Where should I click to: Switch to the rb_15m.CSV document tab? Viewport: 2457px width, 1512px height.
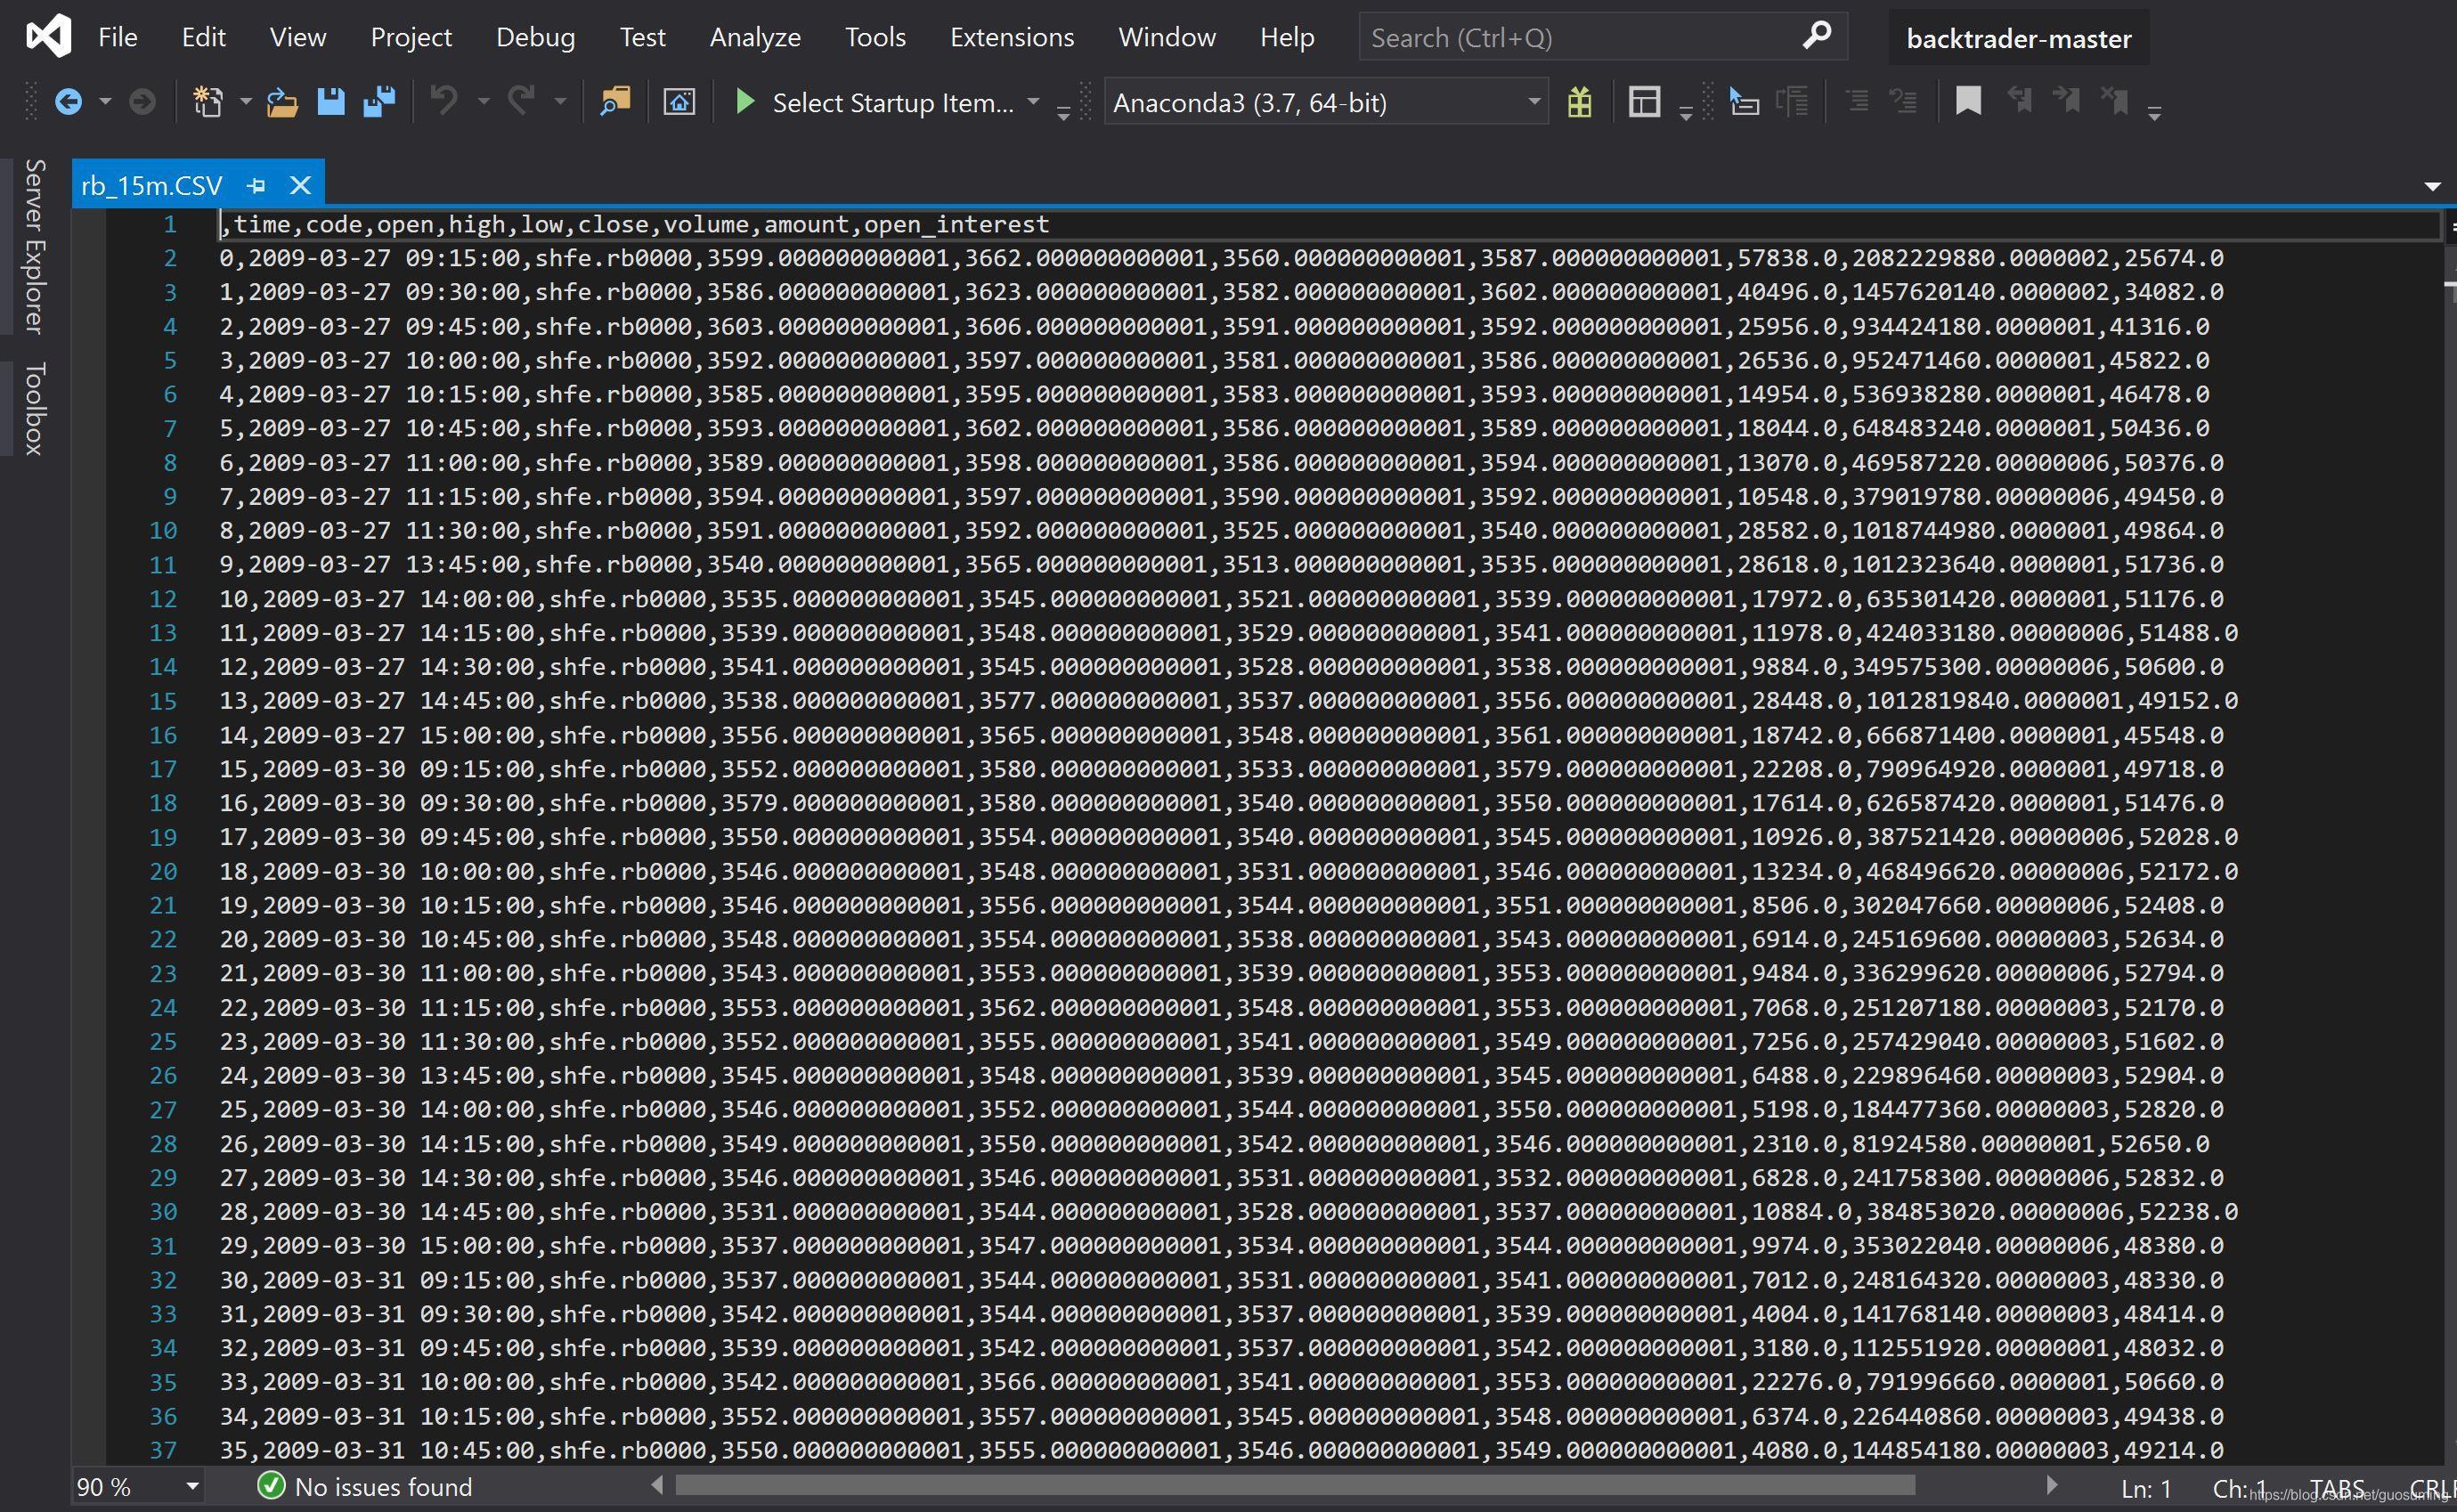tap(152, 185)
